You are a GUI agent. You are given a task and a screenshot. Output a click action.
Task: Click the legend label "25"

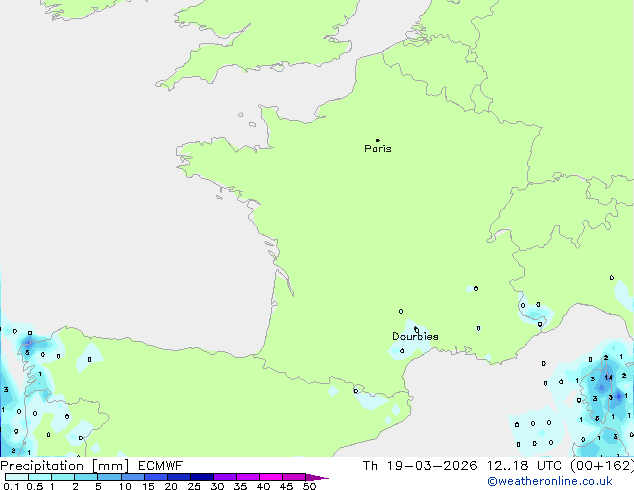click(x=194, y=486)
